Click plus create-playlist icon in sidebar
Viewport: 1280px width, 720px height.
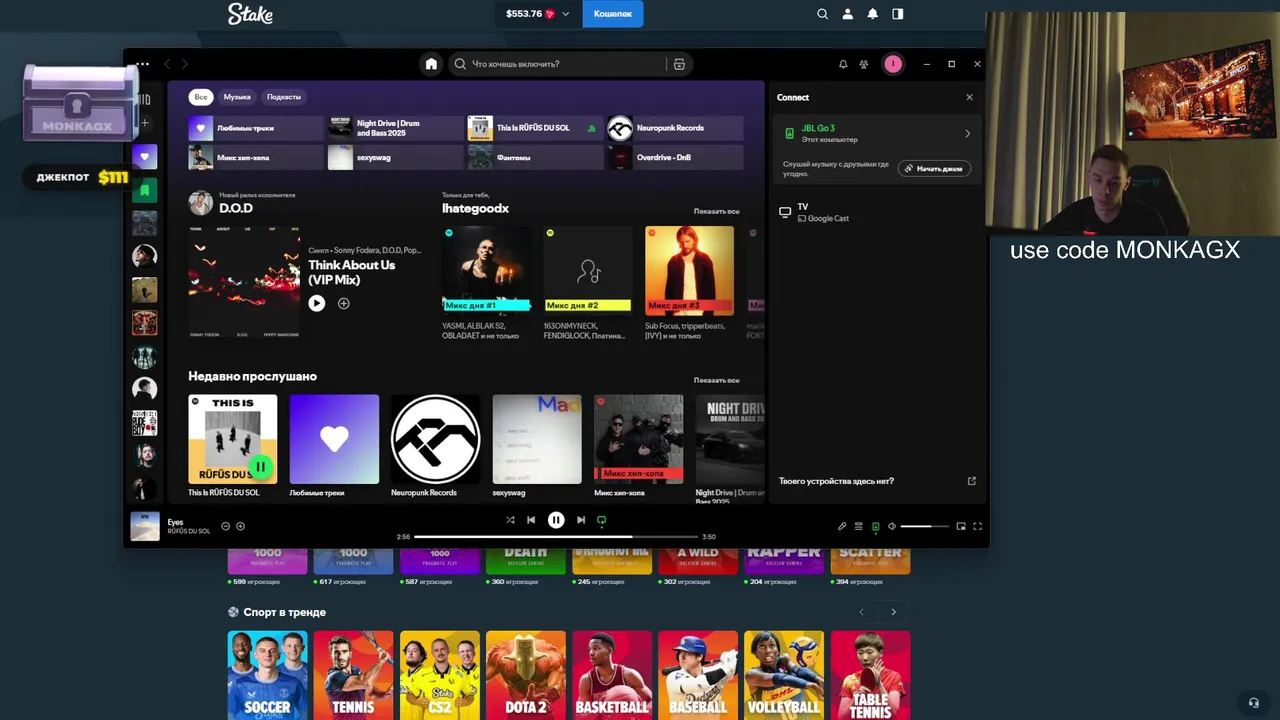click(x=145, y=123)
